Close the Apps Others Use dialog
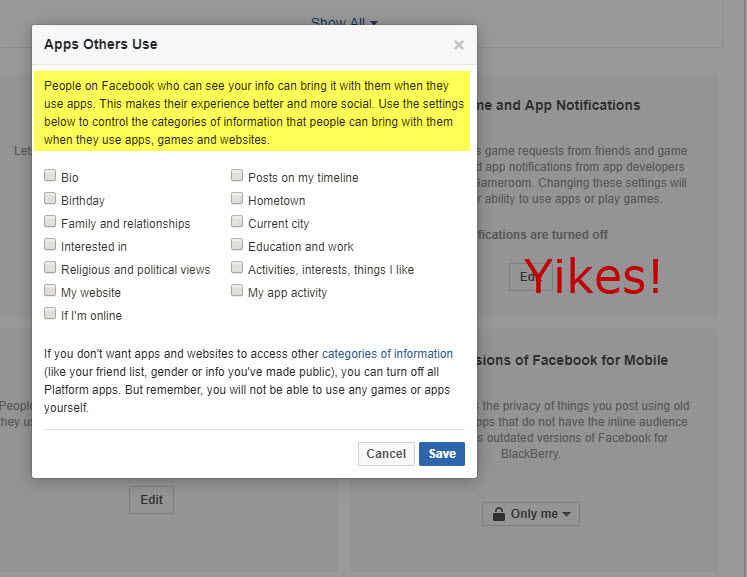747x577 pixels. point(458,45)
